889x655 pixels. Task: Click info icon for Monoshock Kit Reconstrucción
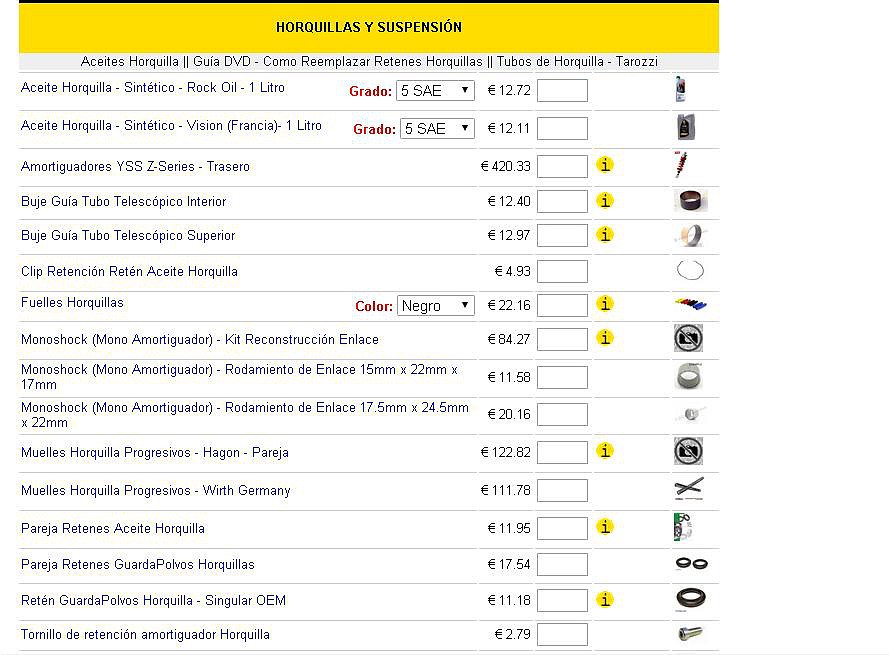tap(605, 338)
